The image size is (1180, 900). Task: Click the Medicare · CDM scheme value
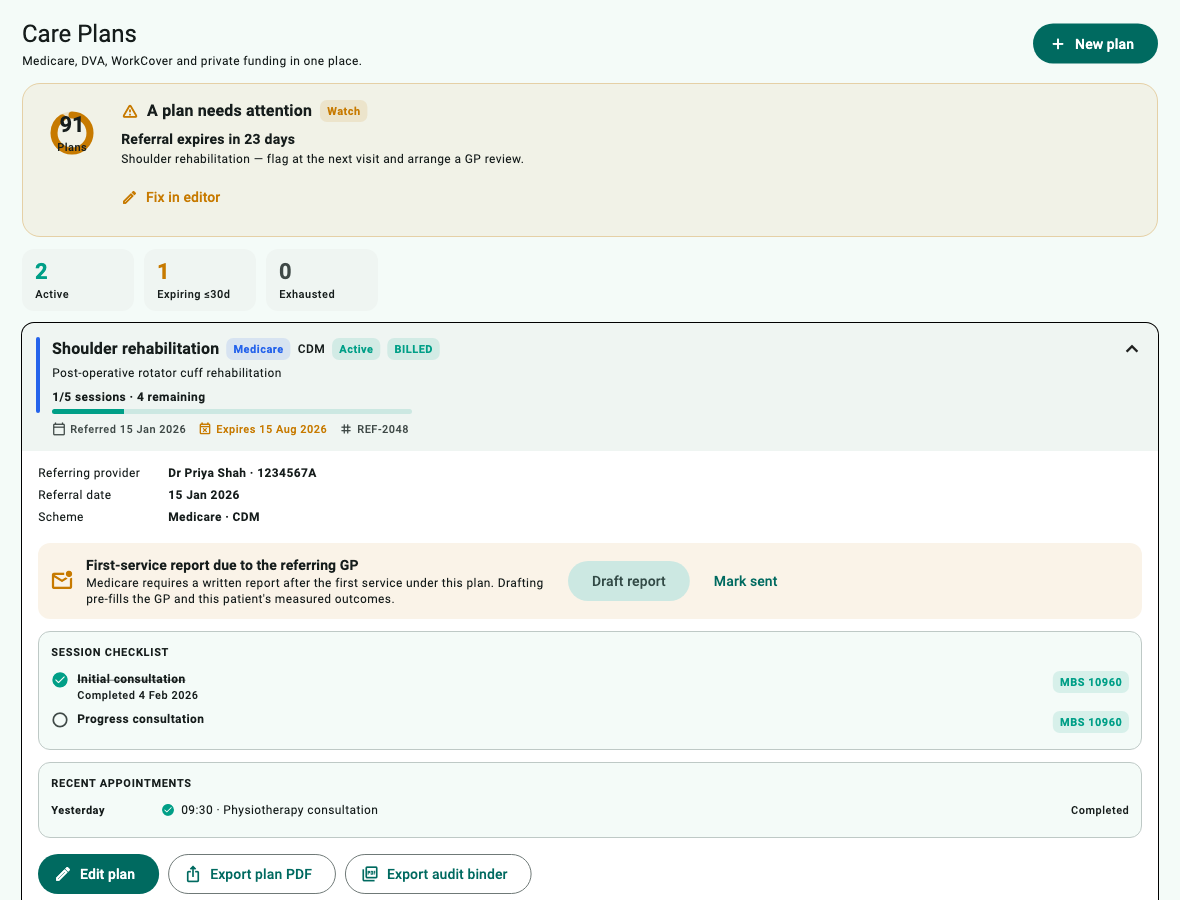214,517
